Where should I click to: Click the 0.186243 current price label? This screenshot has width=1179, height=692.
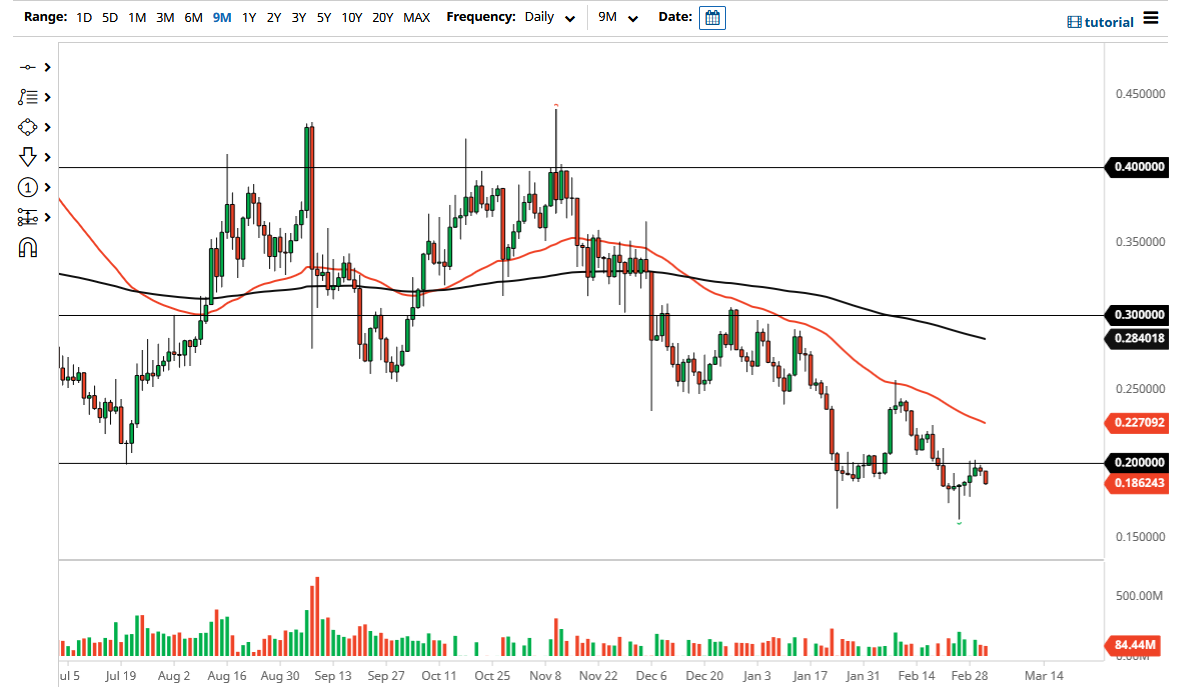(1137, 484)
